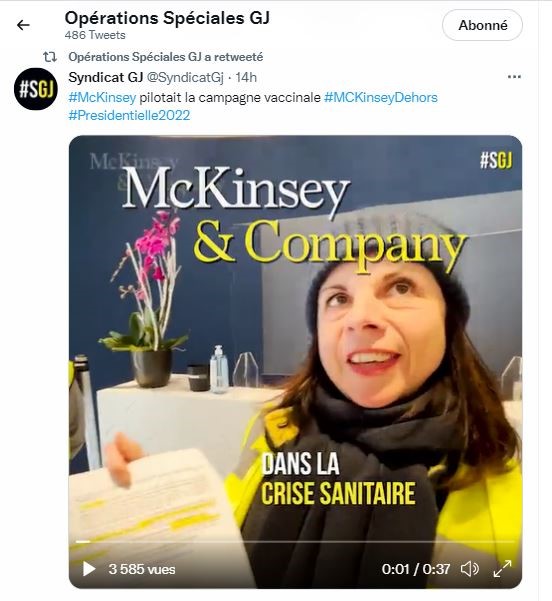The height and width of the screenshot is (601, 552).
Task: Click the 3 585 vues view counter
Action: [142, 569]
